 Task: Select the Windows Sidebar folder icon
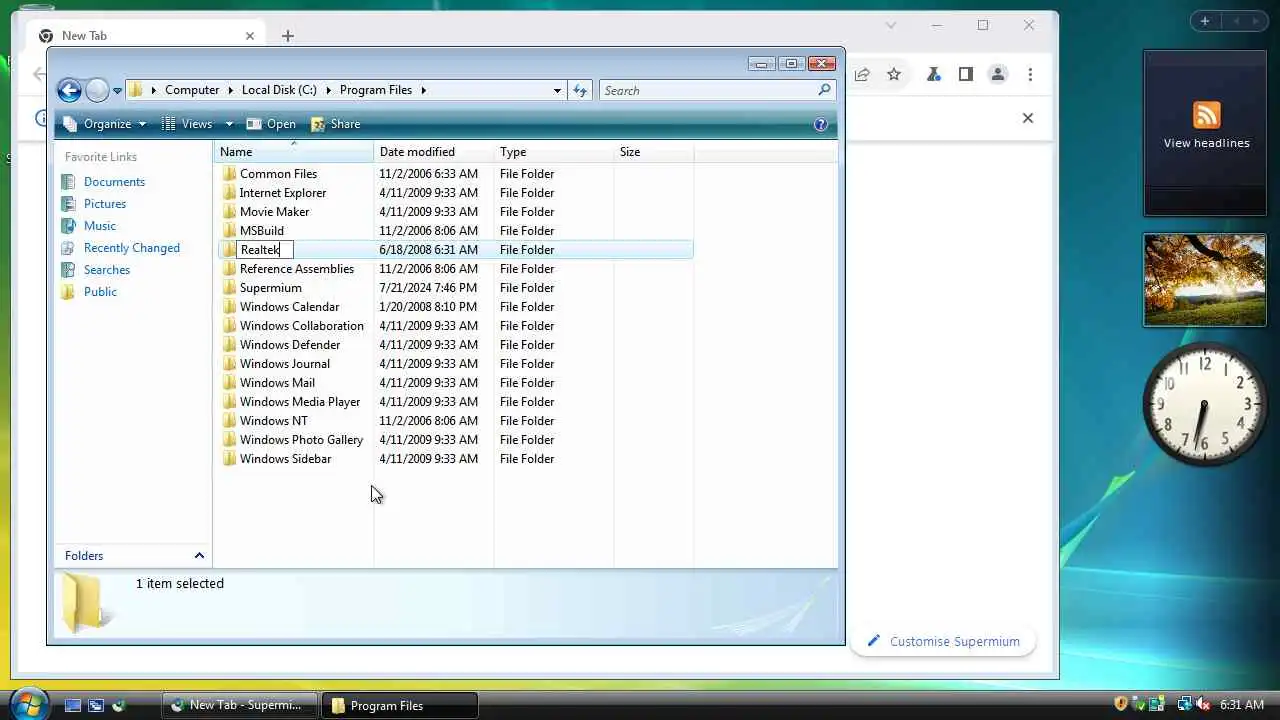coord(229,459)
